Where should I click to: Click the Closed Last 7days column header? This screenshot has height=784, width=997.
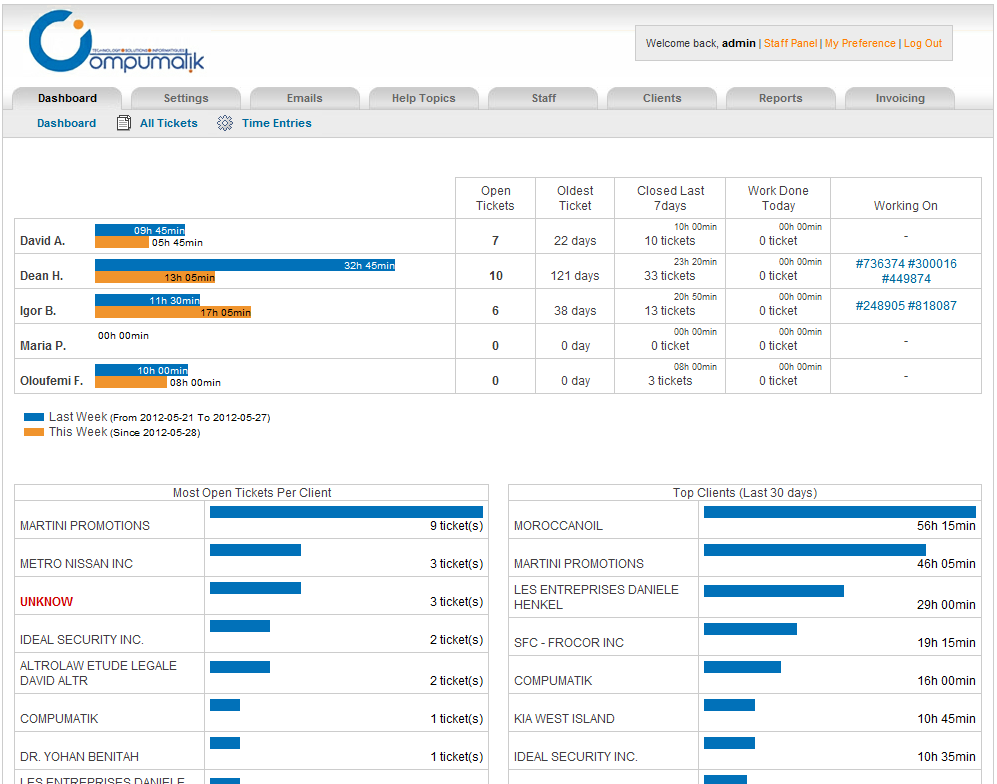(670, 198)
